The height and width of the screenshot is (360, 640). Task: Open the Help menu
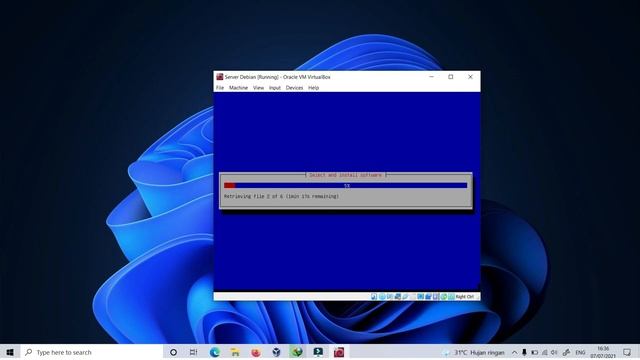point(313,88)
